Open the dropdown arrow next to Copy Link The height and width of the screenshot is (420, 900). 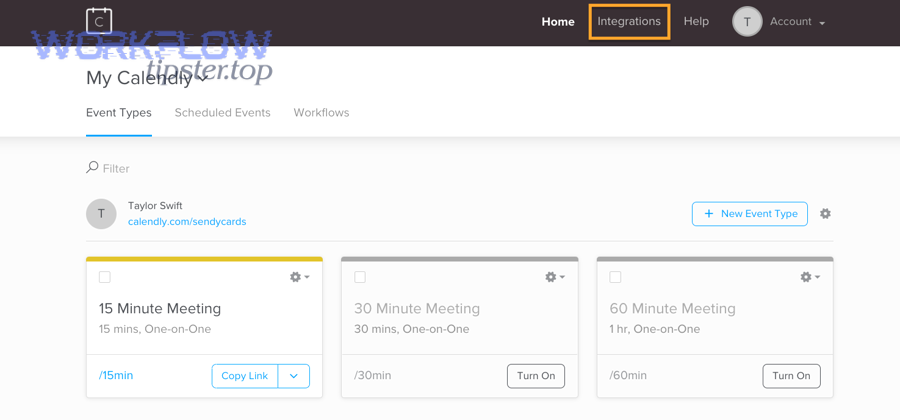click(x=294, y=376)
